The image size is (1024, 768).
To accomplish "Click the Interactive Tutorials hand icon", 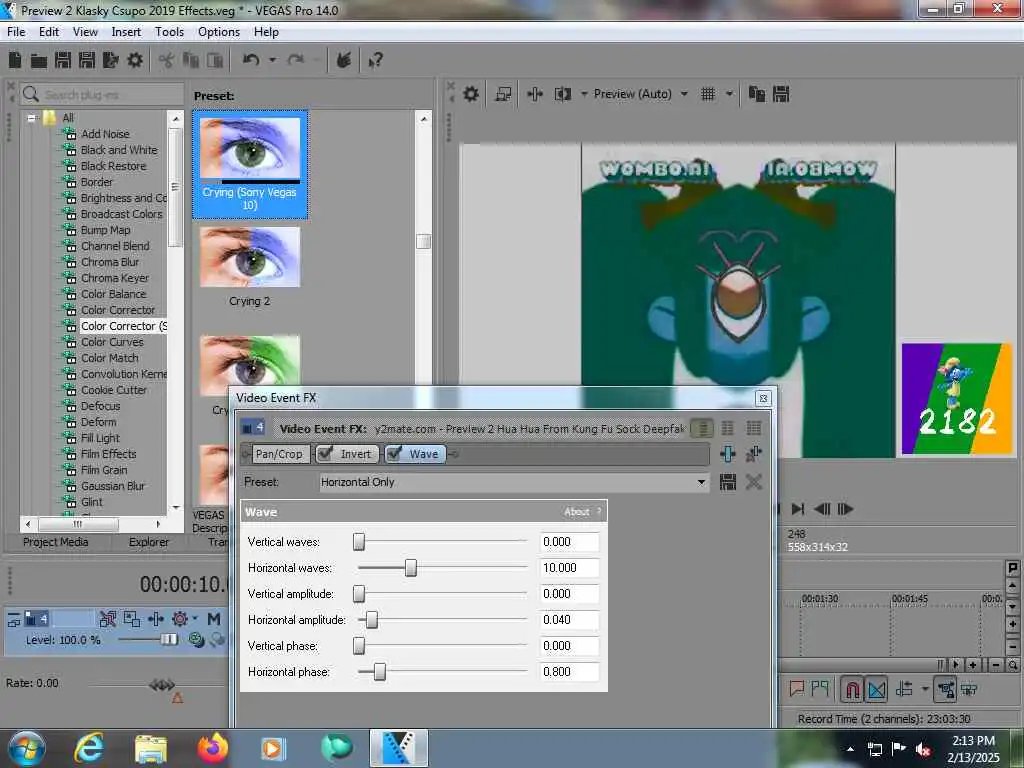I will [344, 60].
